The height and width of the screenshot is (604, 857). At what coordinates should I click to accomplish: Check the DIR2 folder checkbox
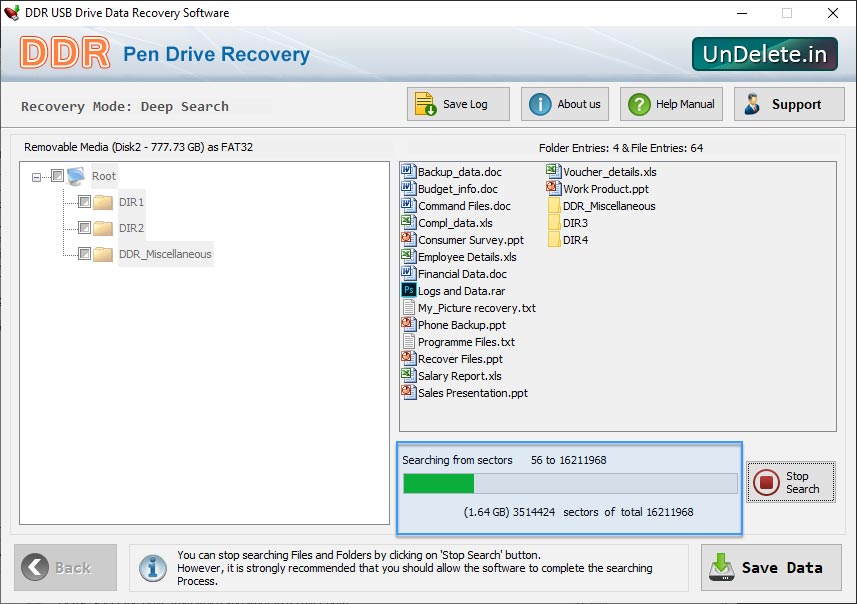(x=84, y=227)
